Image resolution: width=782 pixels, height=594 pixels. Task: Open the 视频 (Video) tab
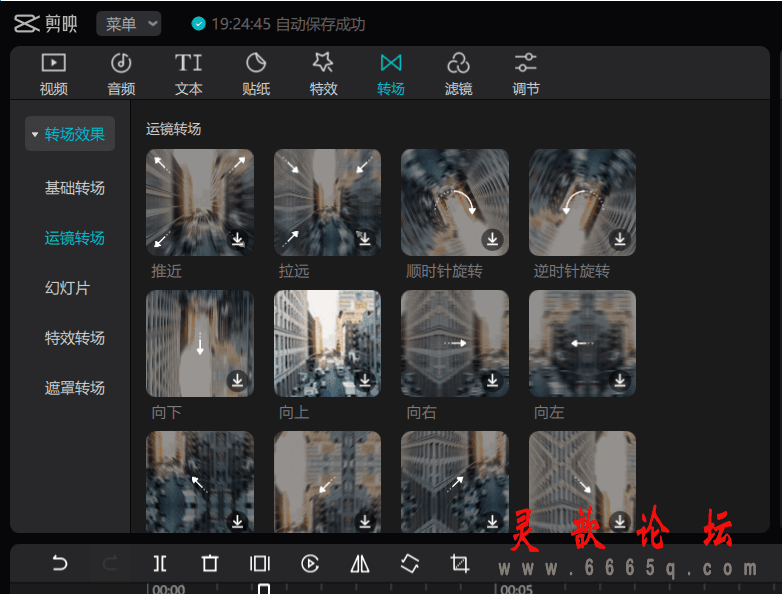pos(53,74)
